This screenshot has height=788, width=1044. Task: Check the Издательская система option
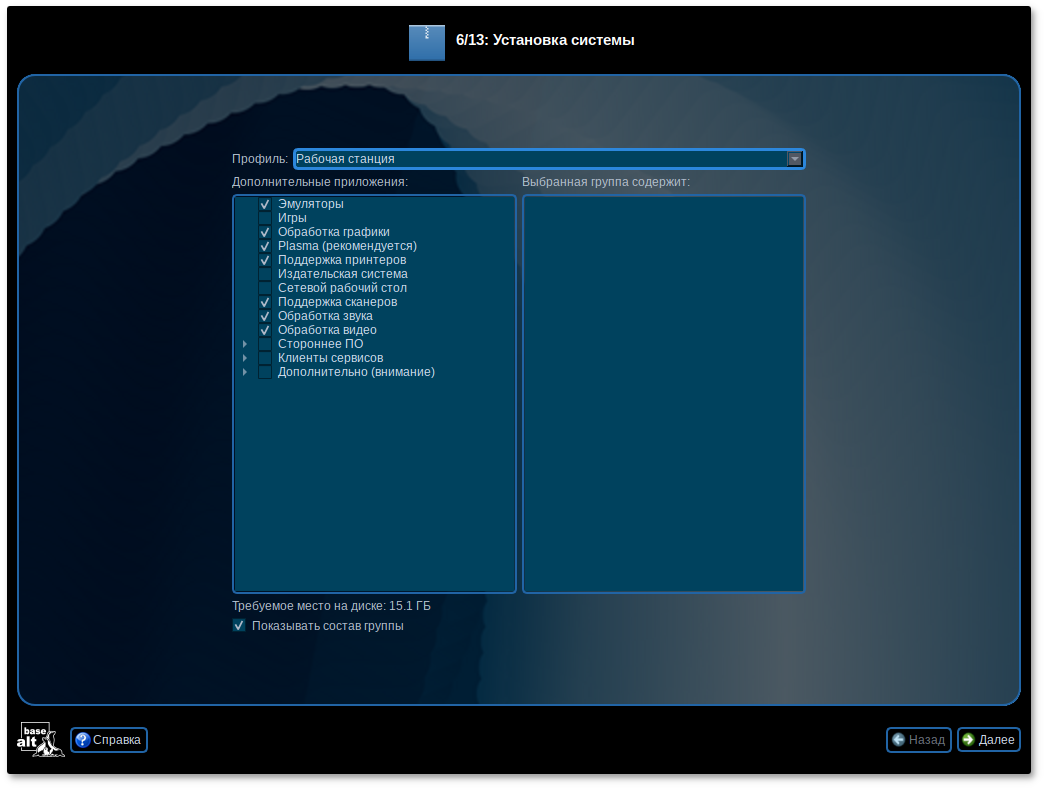click(265, 274)
